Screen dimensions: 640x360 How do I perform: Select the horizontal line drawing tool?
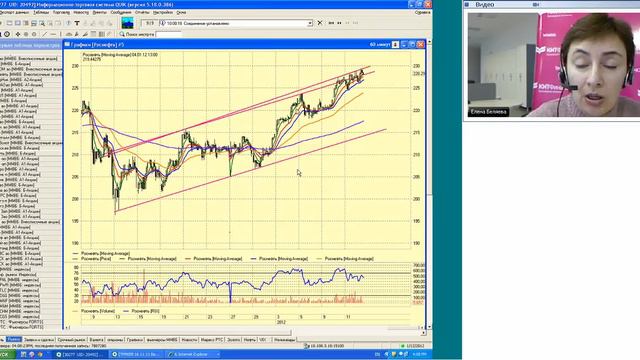click(53, 34)
